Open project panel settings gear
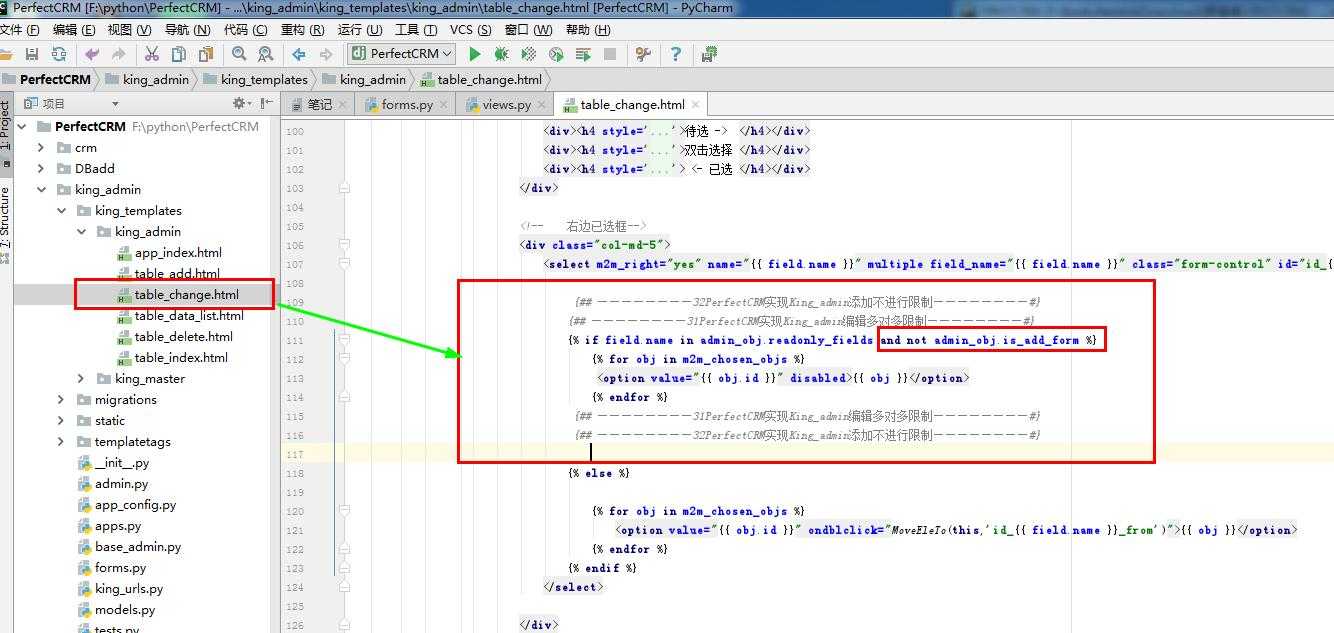The image size is (1334, 633). click(x=241, y=103)
